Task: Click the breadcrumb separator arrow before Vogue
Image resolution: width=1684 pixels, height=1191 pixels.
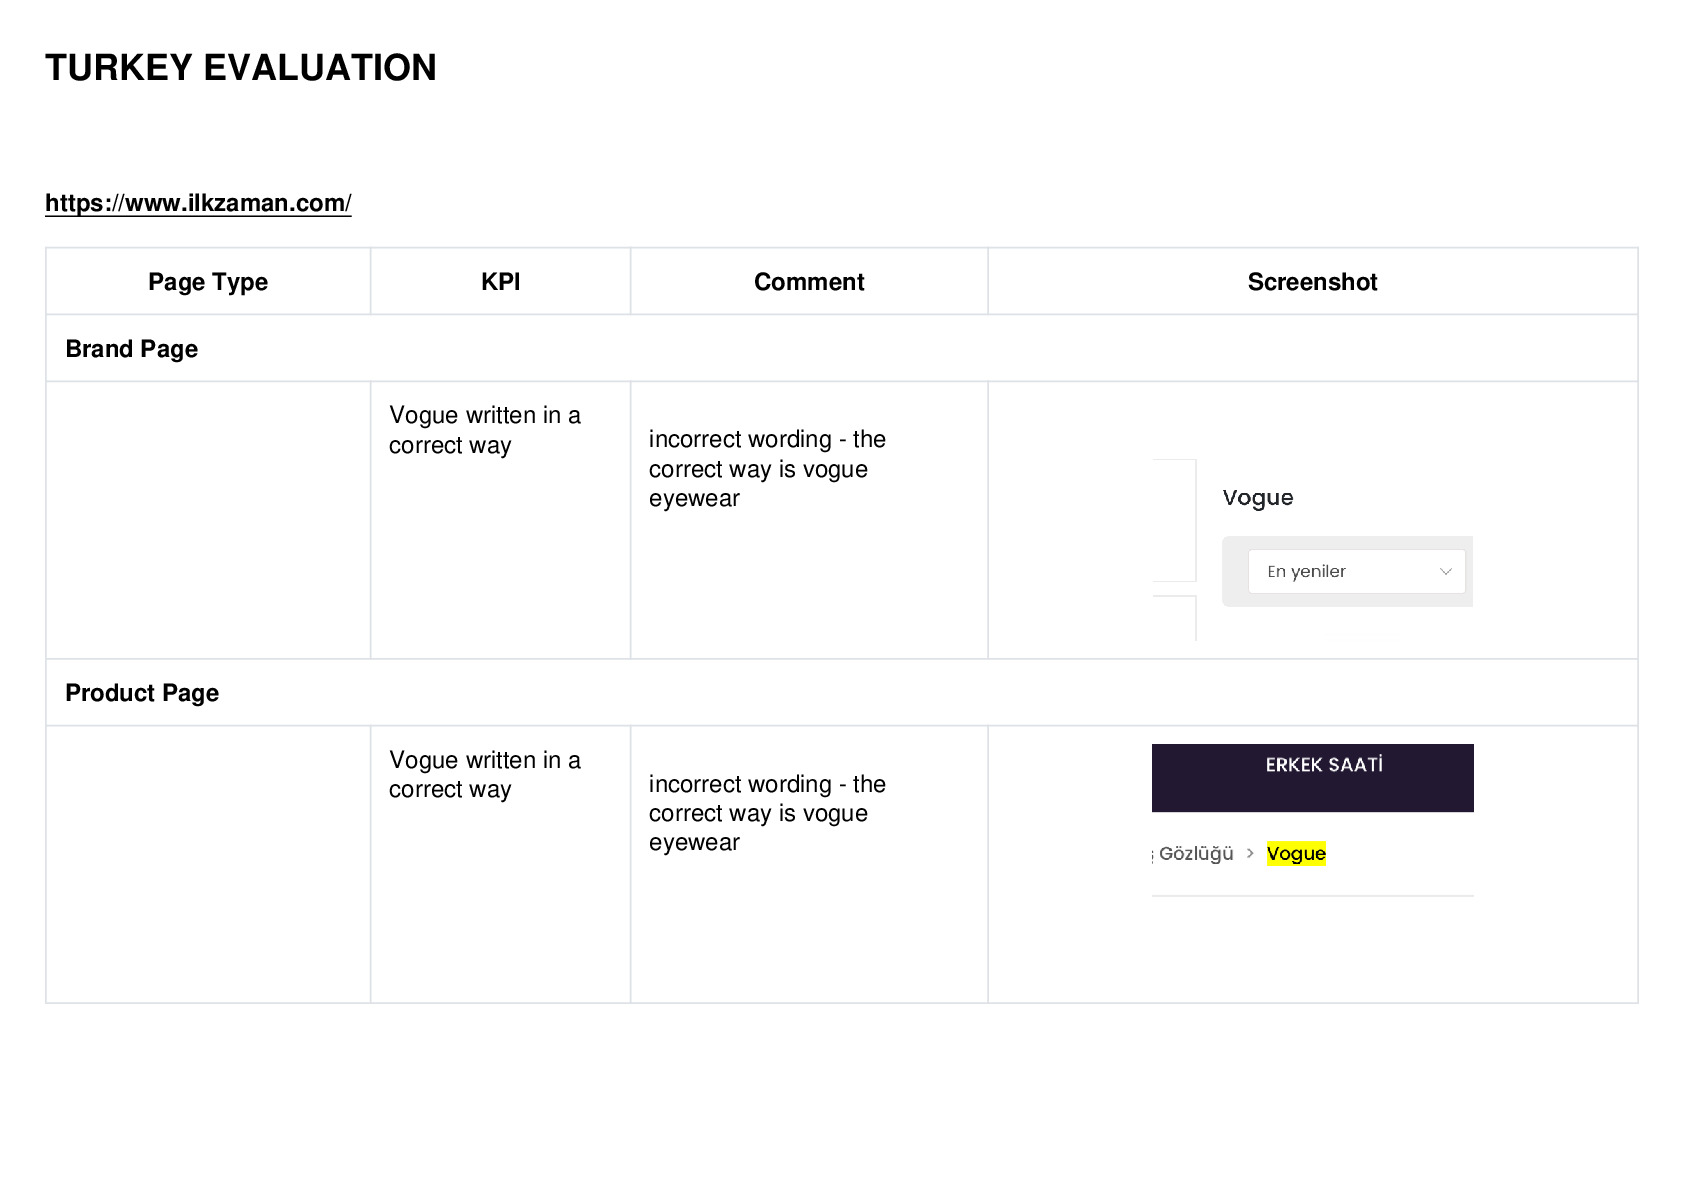Action: coord(1250,853)
